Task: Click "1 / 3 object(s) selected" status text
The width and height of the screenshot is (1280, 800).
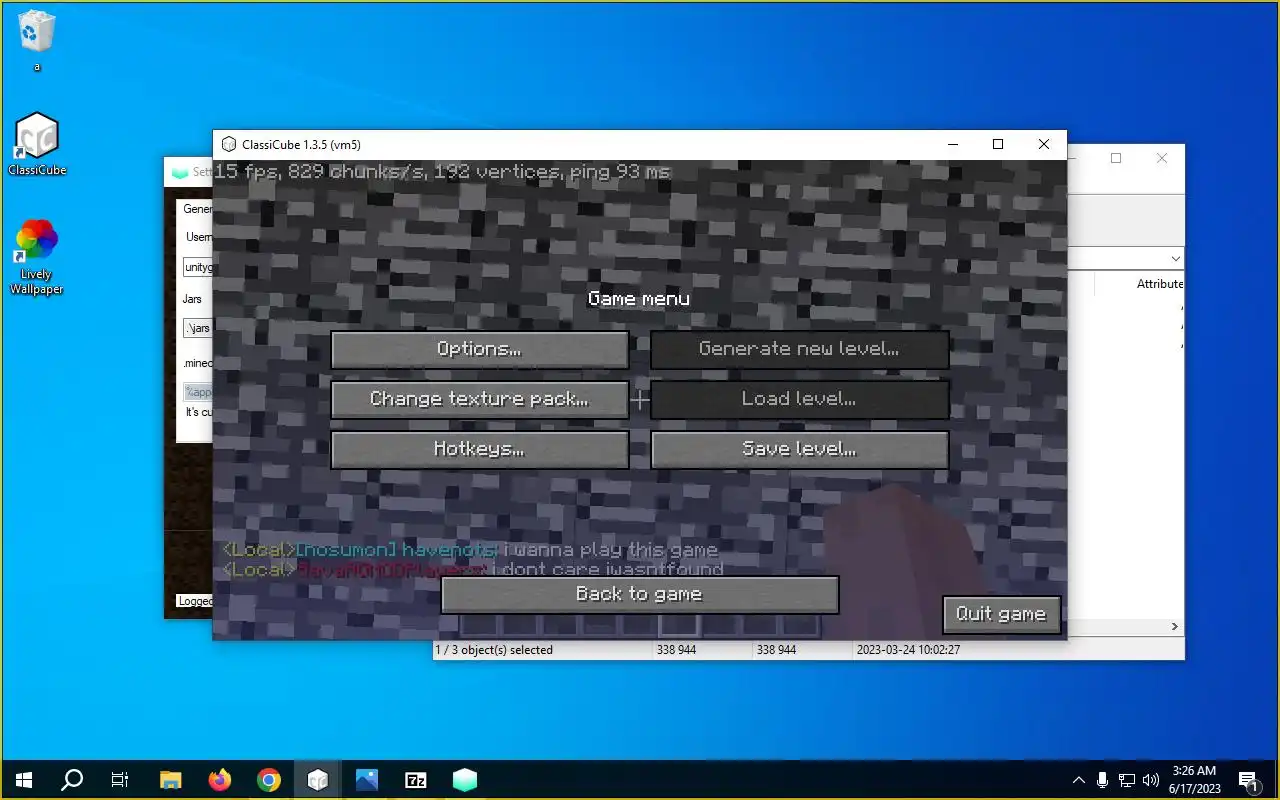Action: pos(494,650)
